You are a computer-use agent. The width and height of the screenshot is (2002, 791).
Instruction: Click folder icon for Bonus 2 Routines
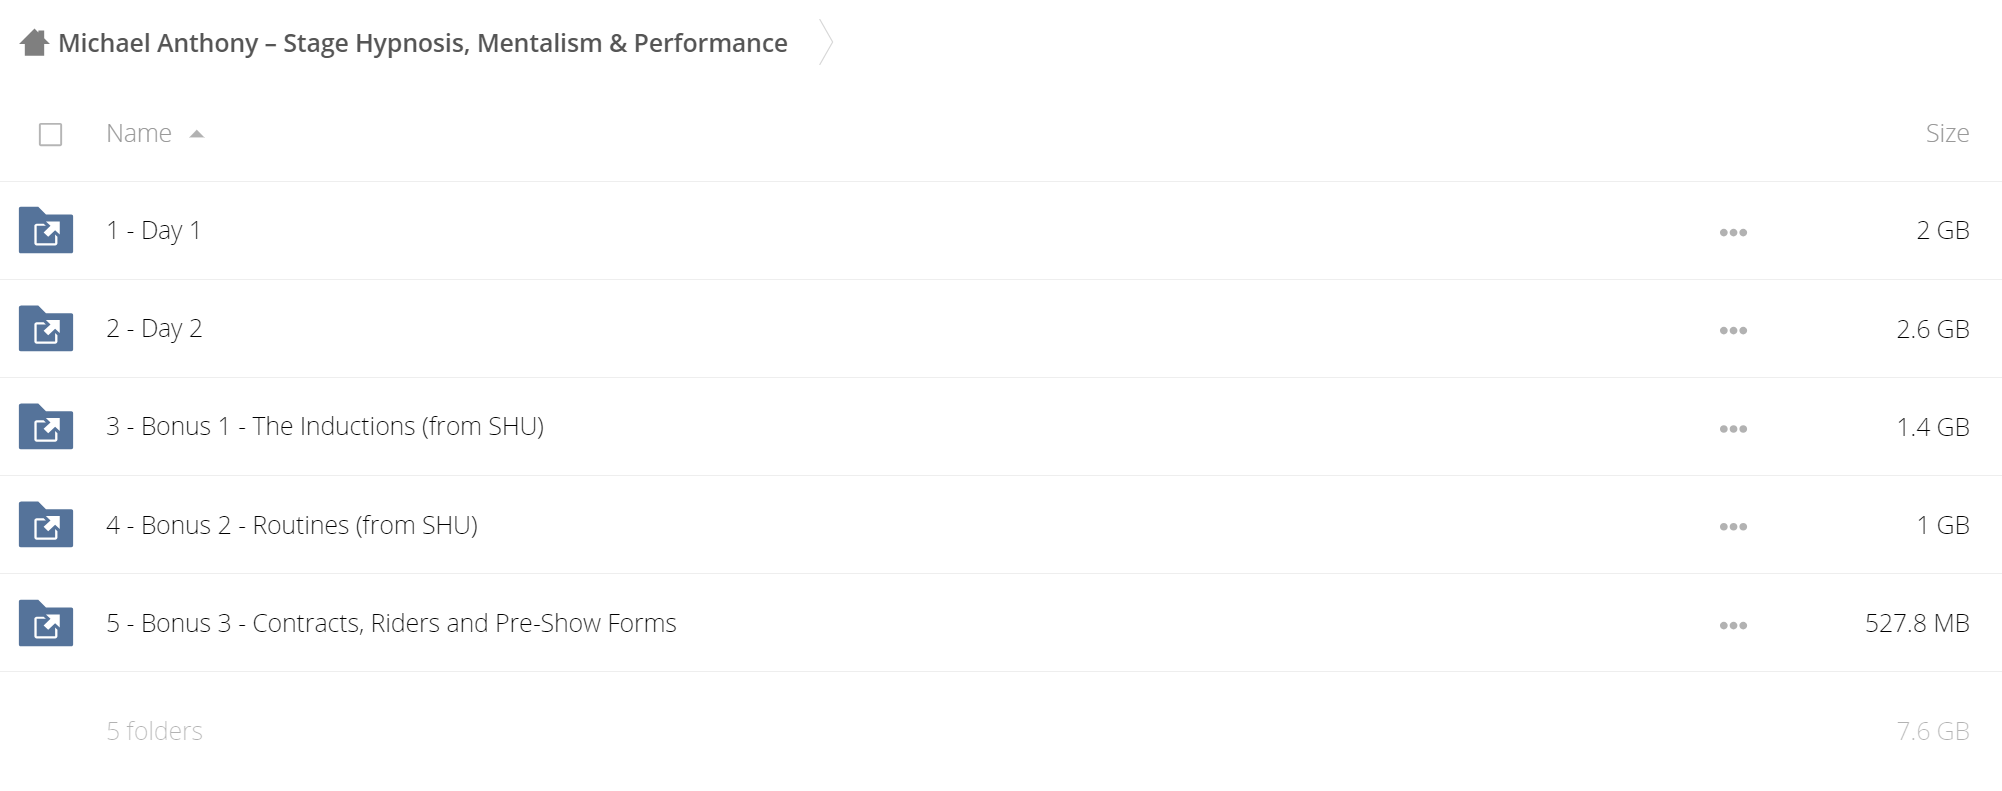pyautogui.click(x=46, y=524)
